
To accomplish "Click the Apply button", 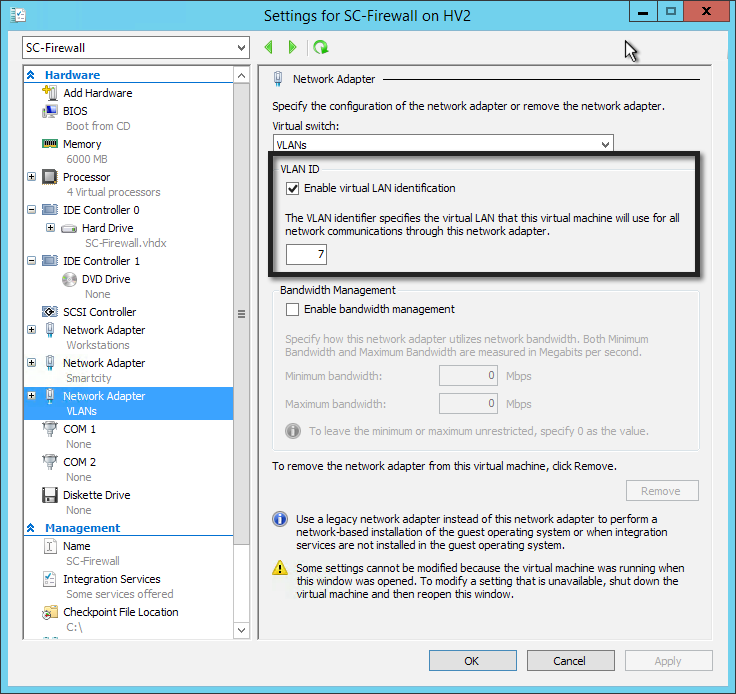I will click(668, 661).
